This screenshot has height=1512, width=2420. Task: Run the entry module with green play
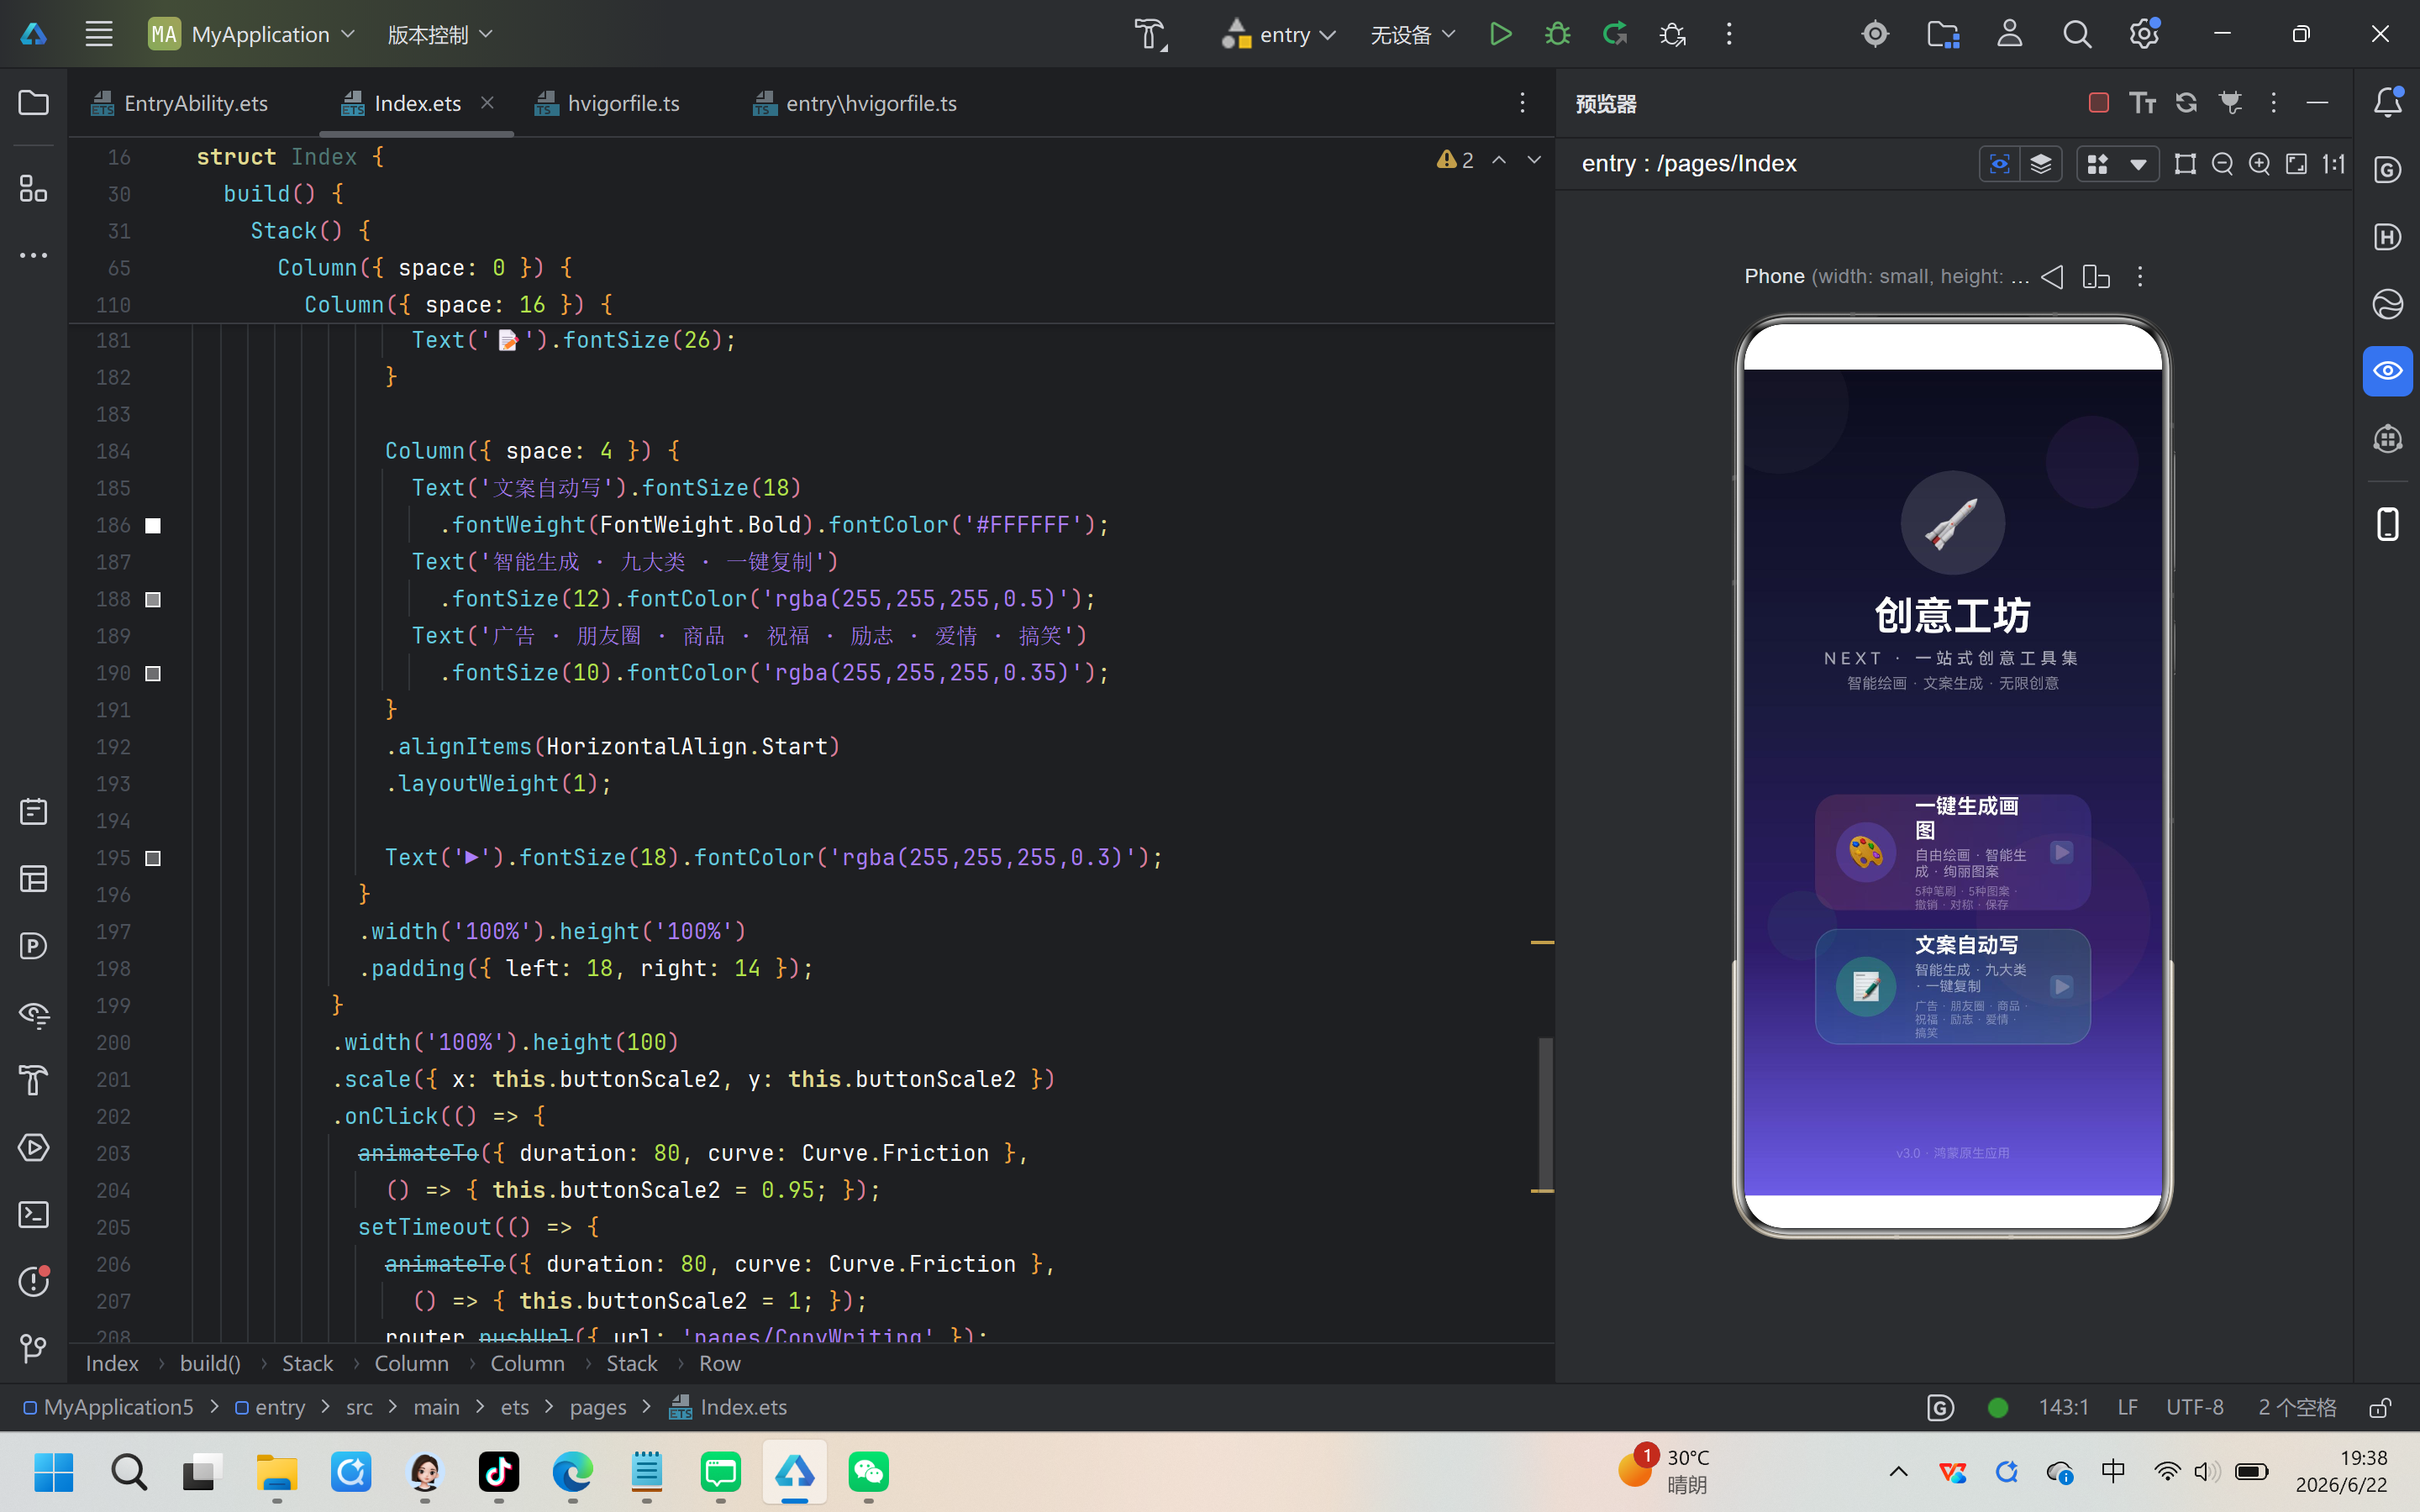(x=1500, y=34)
